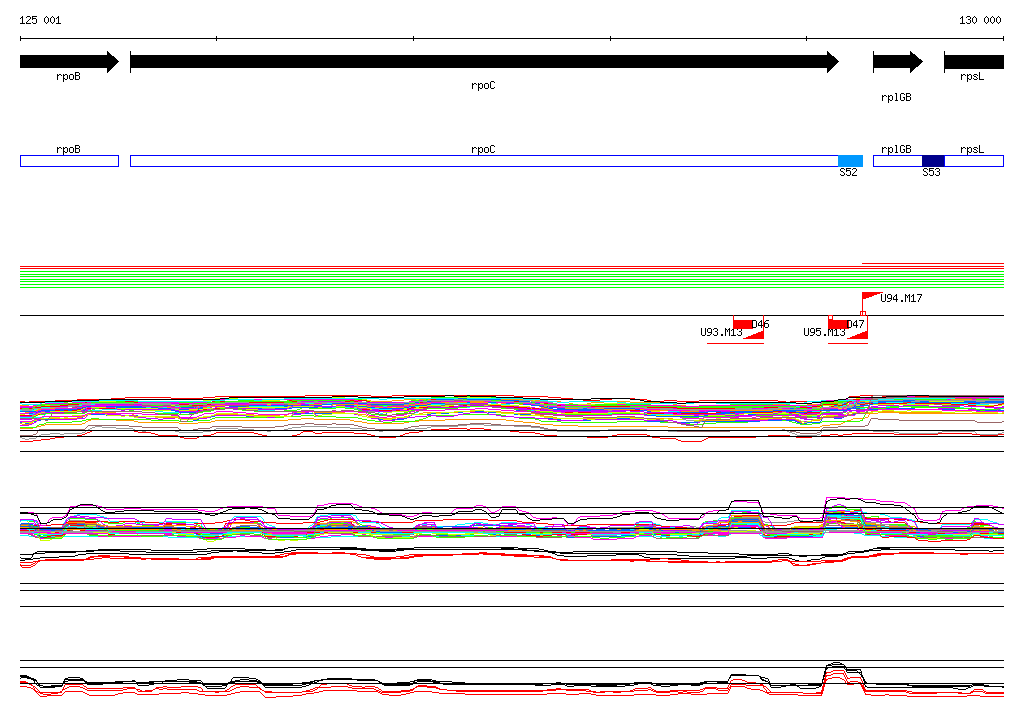This screenshot has height=714, width=1024.
Task: Click the rplGB label under the arrow
Action: click(896, 97)
